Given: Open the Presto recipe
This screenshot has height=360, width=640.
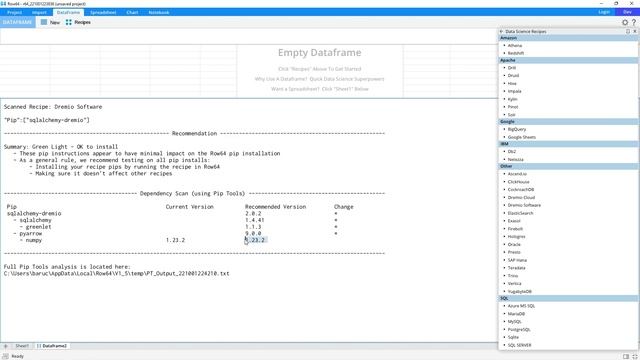Looking at the screenshot, I should 514,252.
